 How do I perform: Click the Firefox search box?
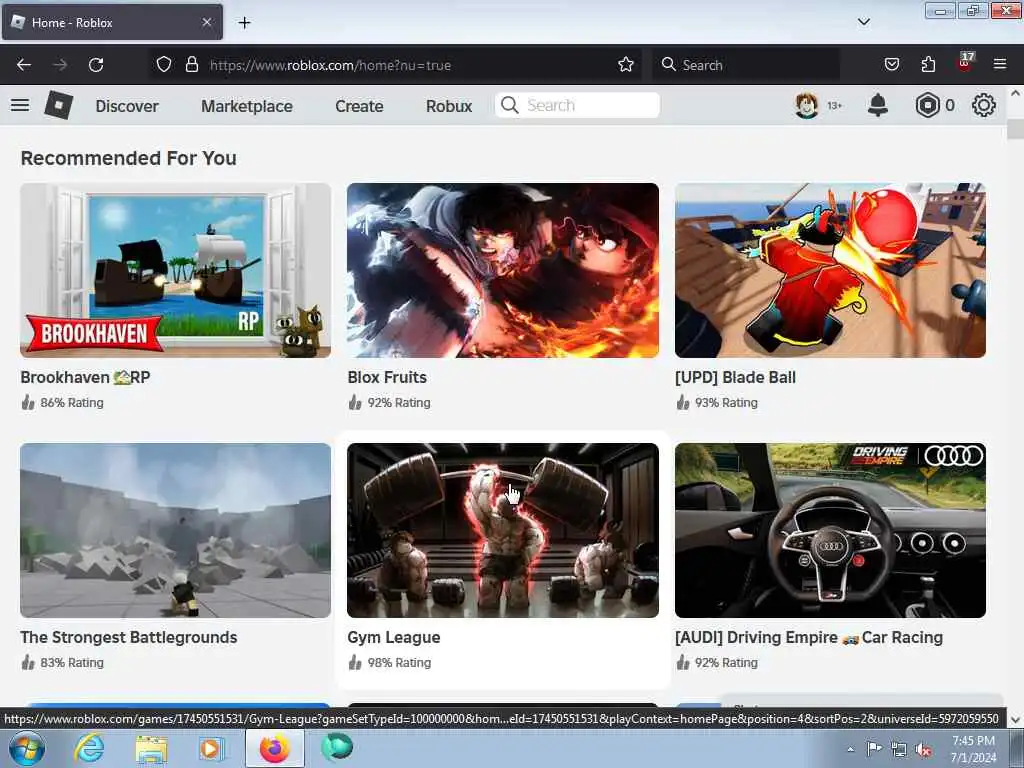tap(746, 65)
